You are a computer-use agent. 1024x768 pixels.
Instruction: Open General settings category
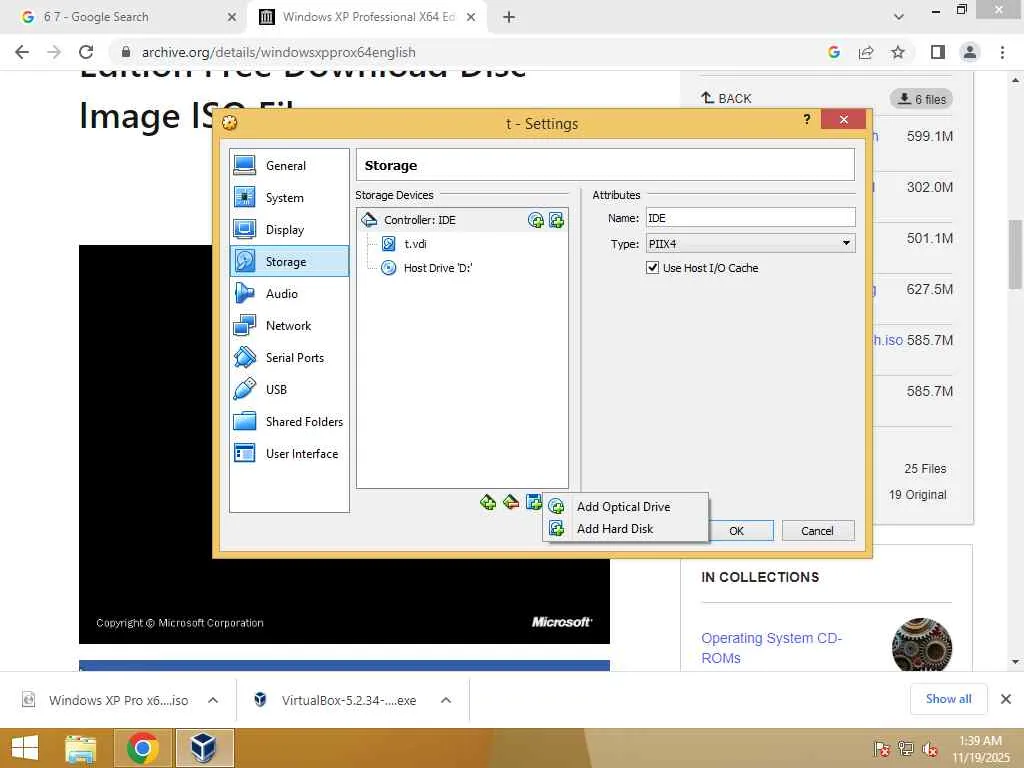pyautogui.click(x=289, y=166)
